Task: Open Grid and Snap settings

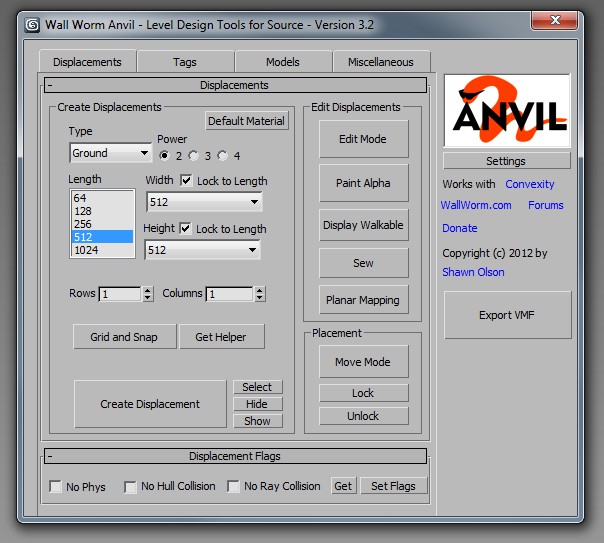Action: pyautogui.click(x=124, y=337)
